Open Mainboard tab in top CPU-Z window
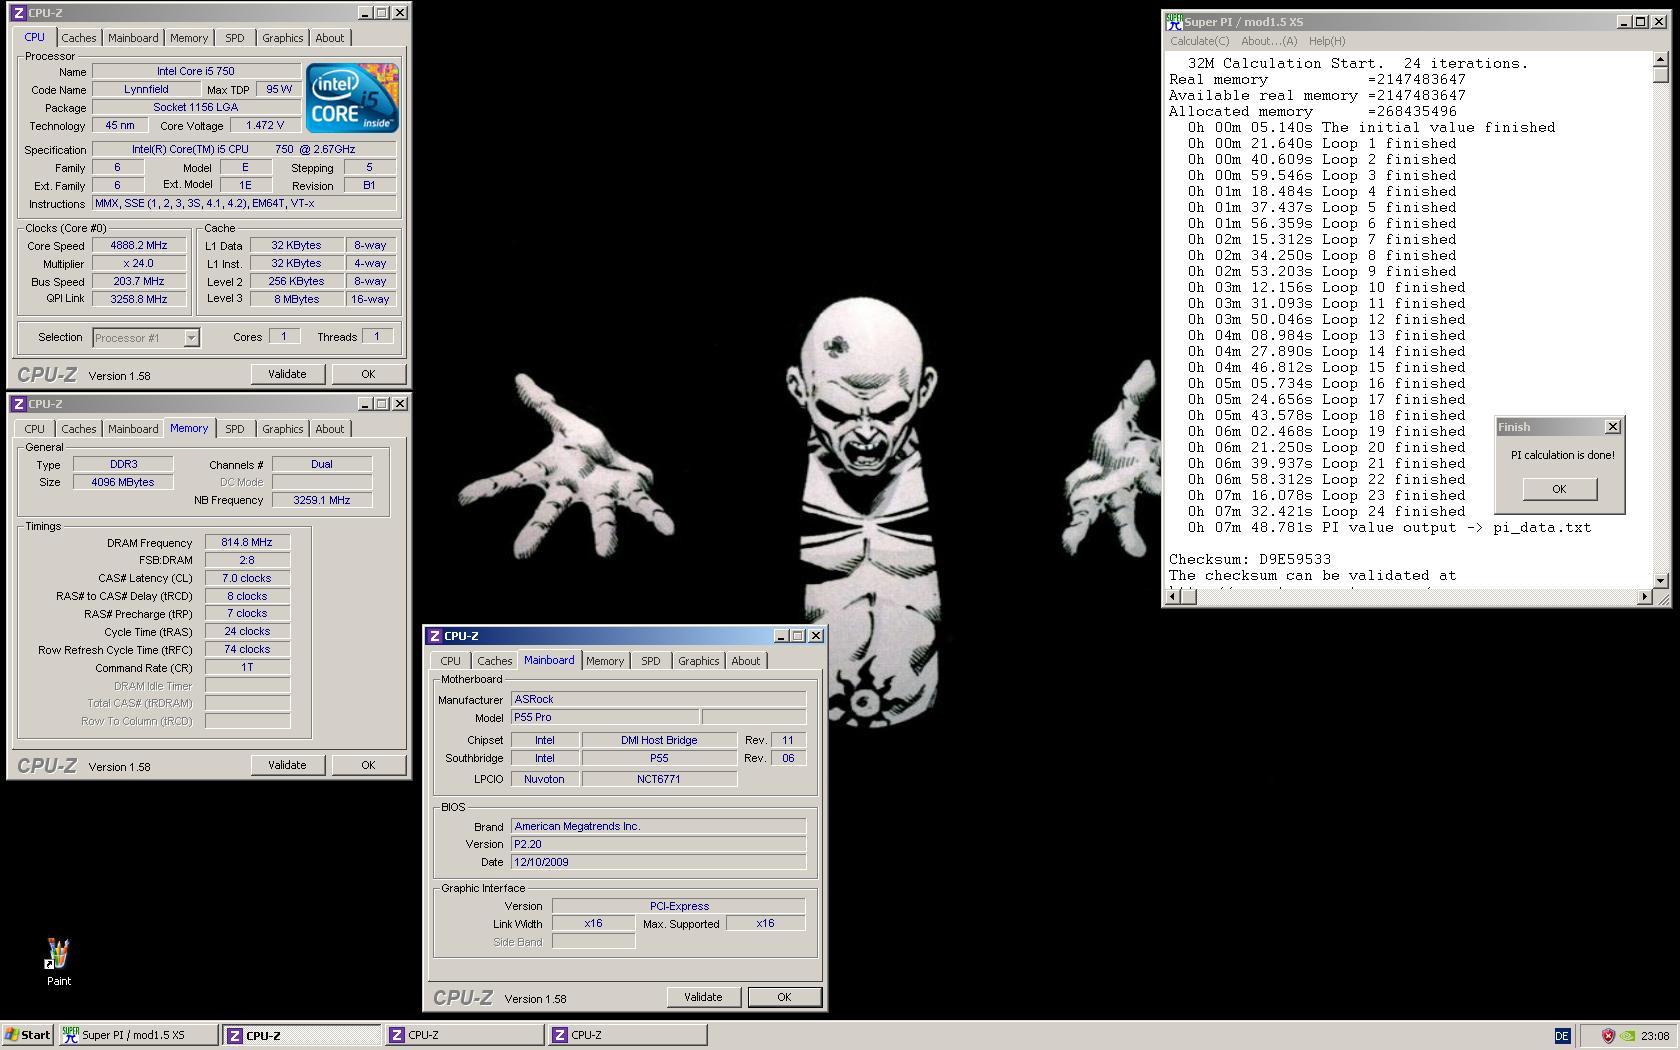Image resolution: width=1680 pixels, height=1050 pixels. pos(133,38)
